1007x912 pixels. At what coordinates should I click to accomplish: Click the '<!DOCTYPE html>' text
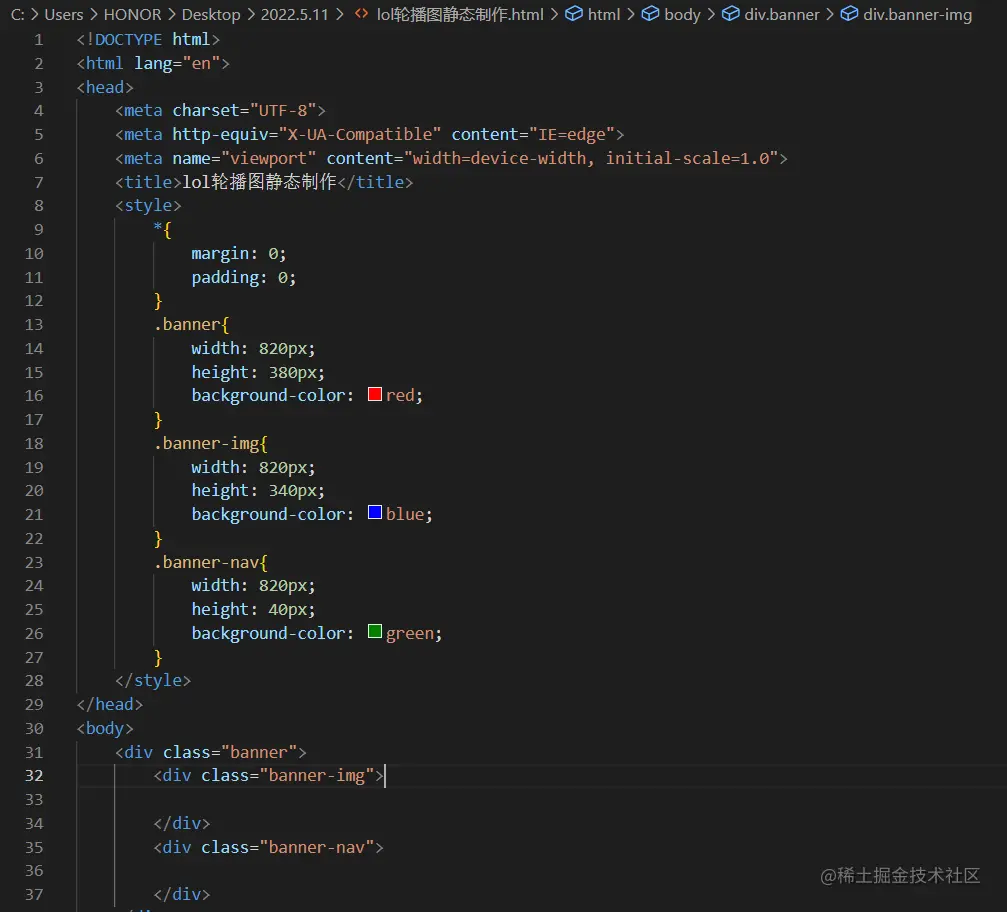click(148, 40)
